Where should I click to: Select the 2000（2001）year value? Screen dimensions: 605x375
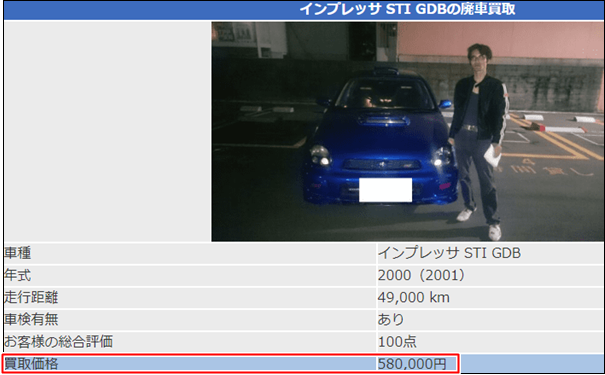click(421, 275)
